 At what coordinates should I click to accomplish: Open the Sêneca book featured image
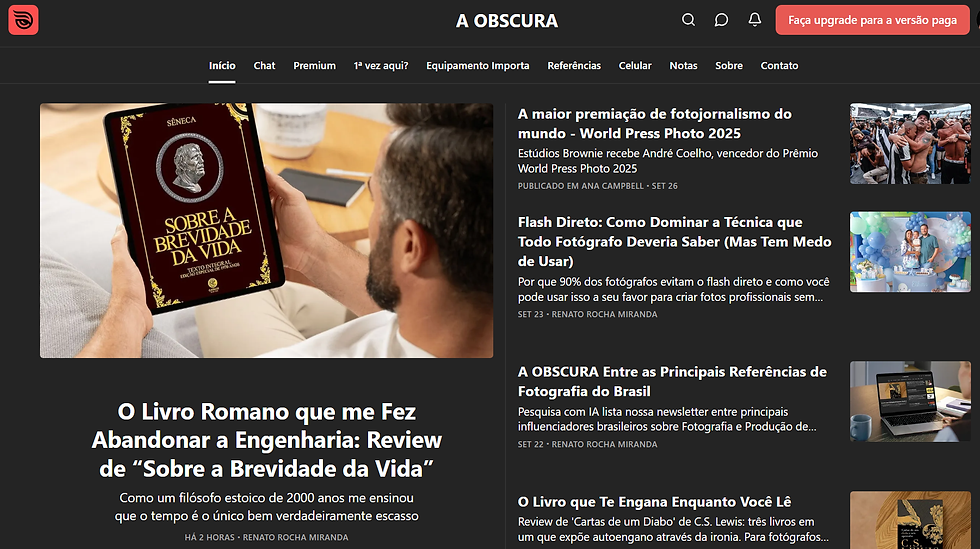266,231
